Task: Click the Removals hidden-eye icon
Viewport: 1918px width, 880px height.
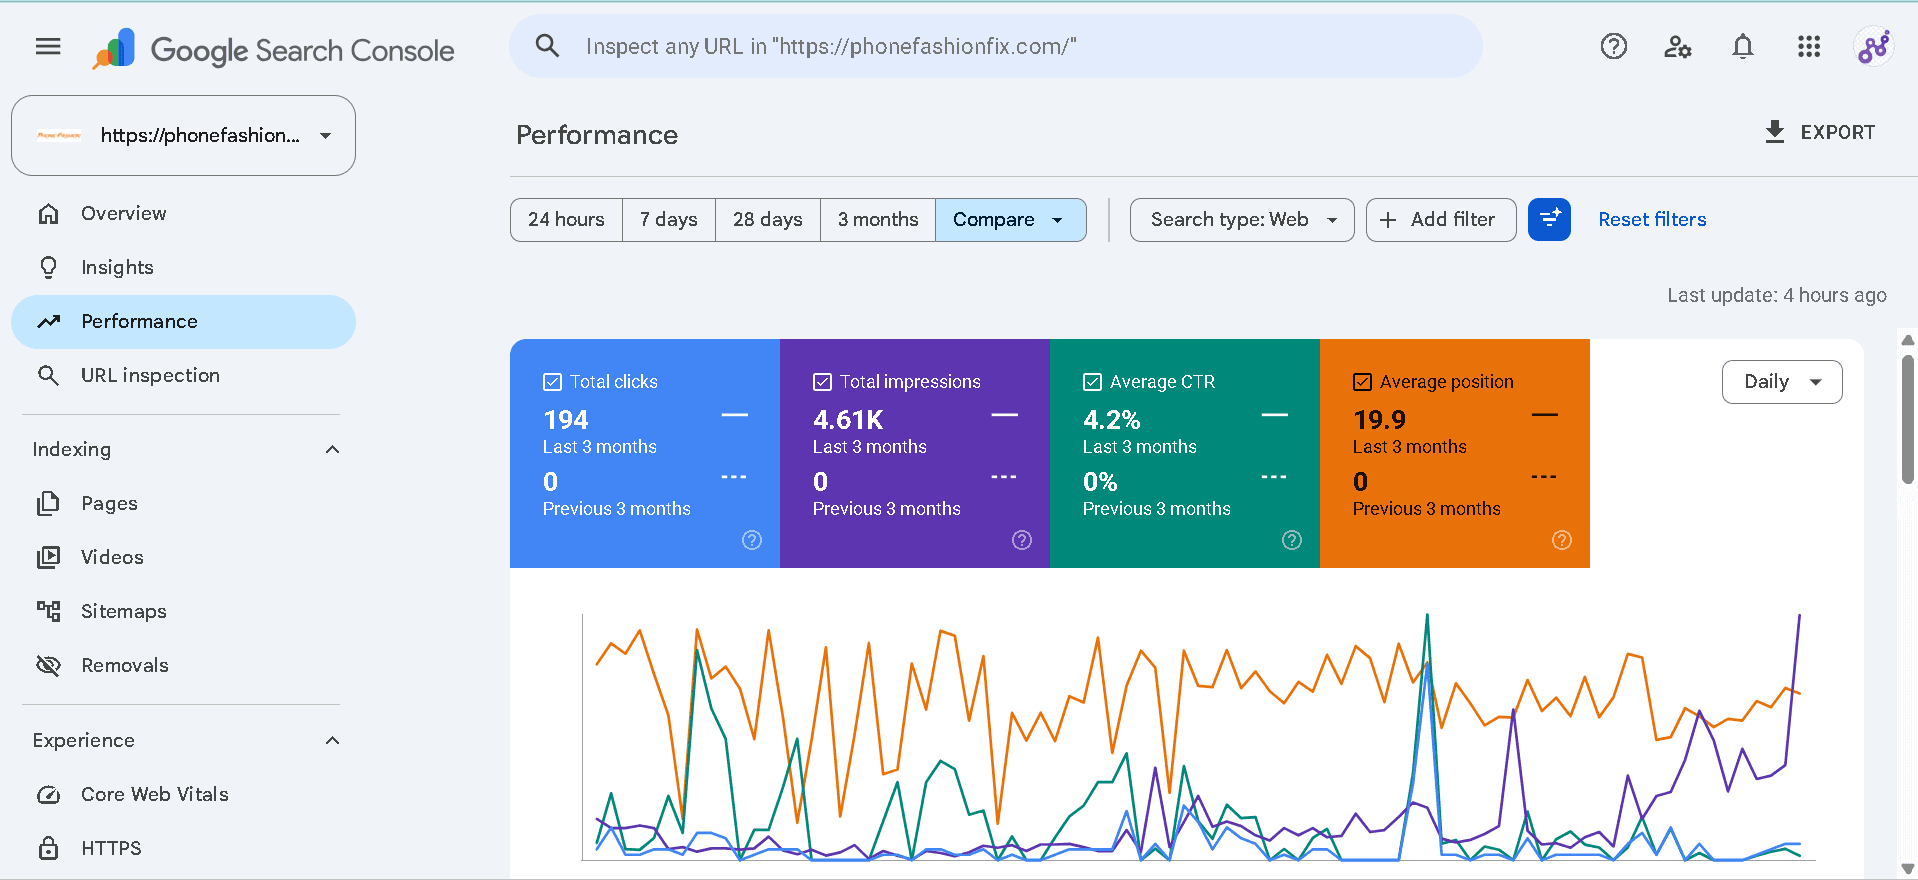Action: coord(48,665)
